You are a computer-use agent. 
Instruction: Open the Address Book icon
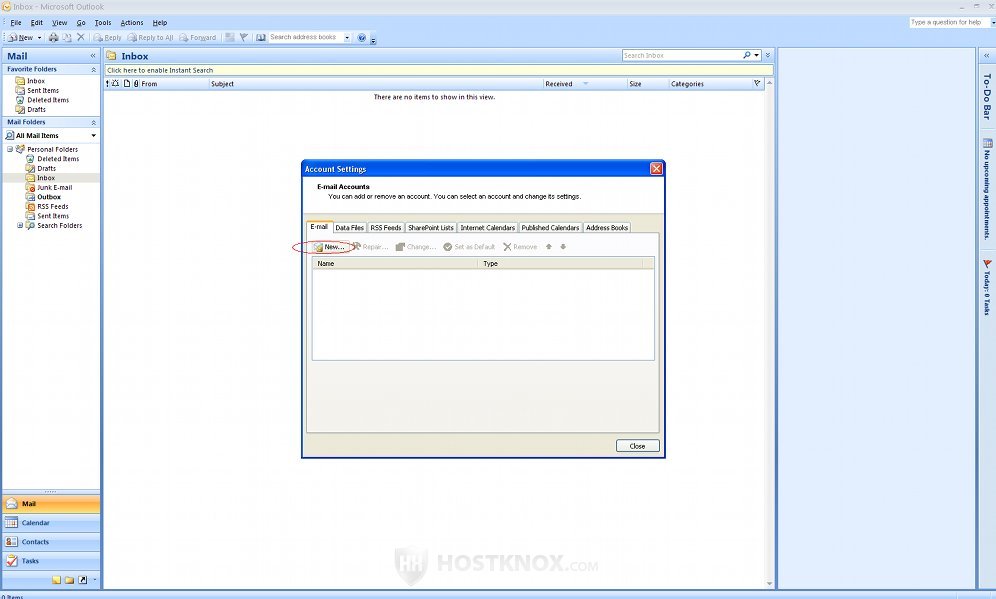click(261, 37)
